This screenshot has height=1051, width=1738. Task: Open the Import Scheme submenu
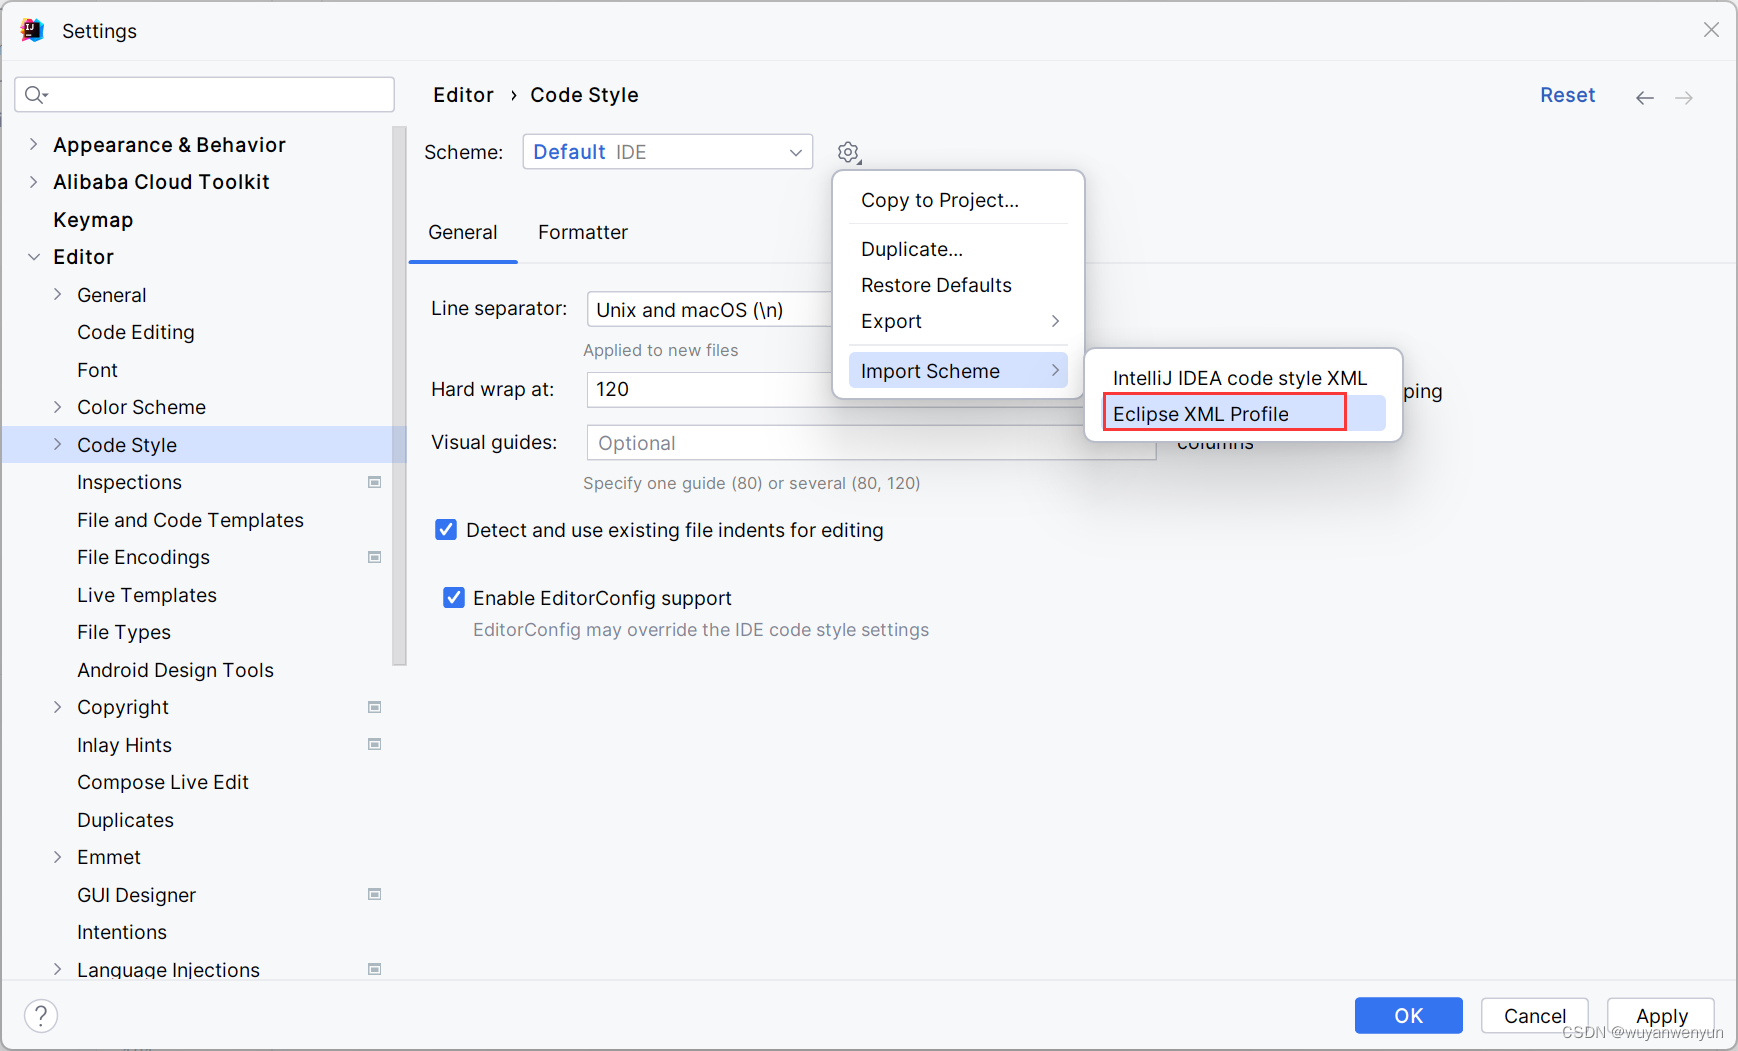[x=958, y=371]
